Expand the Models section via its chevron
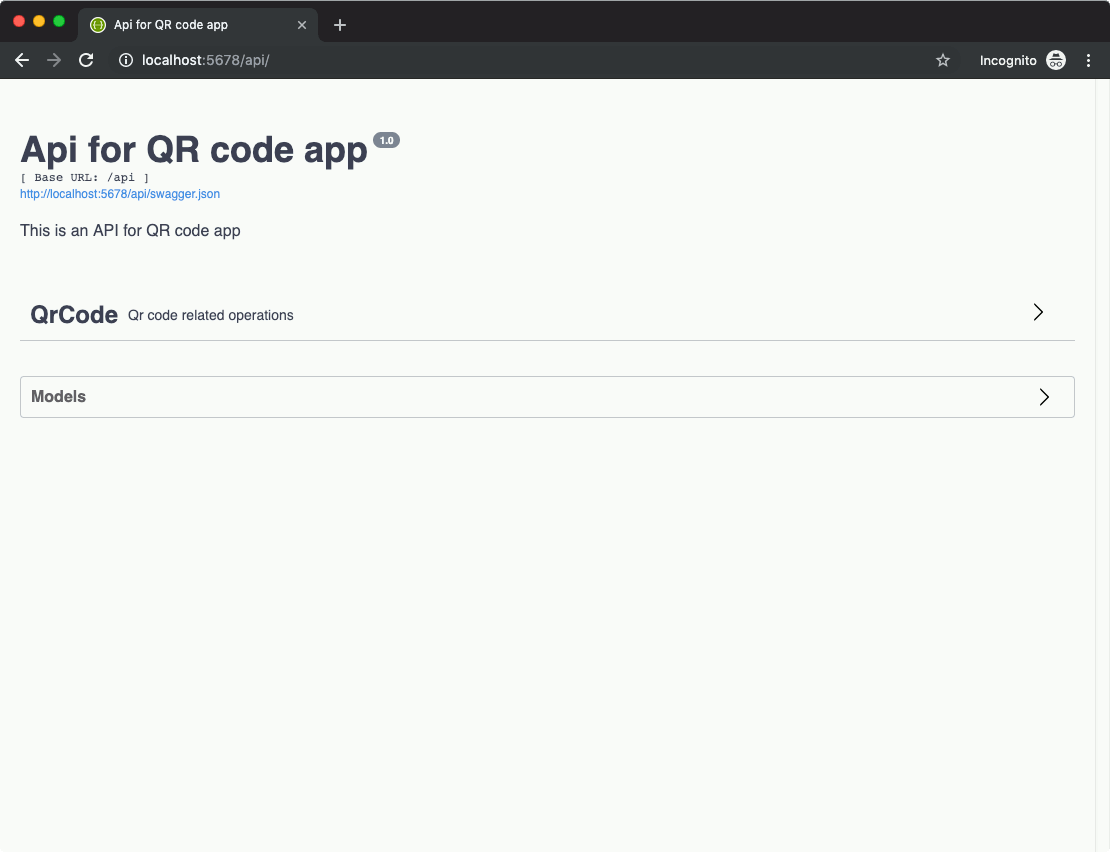 click(1044, 397)
